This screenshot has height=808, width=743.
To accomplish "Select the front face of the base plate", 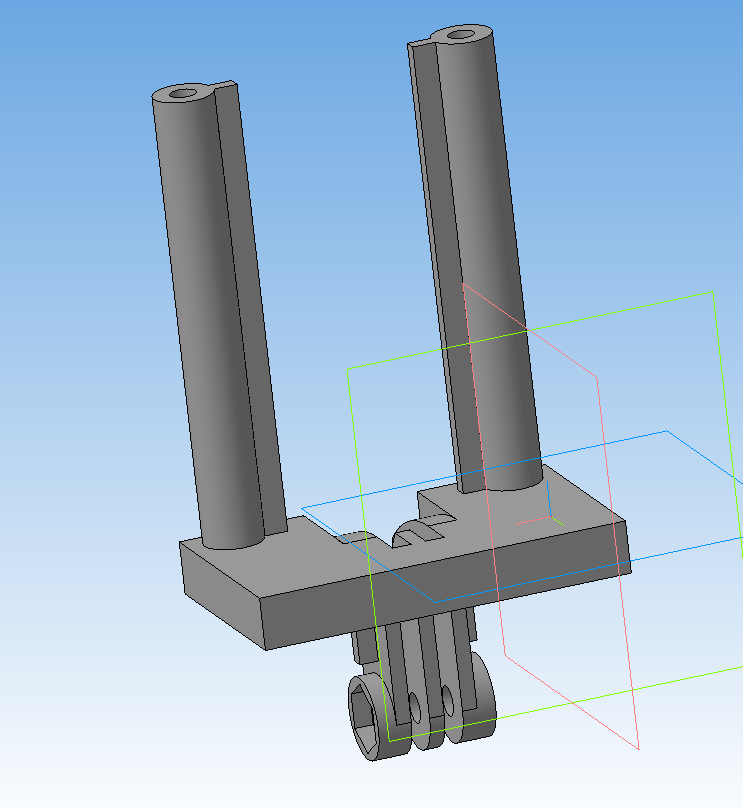I will (x=446, y=585).
